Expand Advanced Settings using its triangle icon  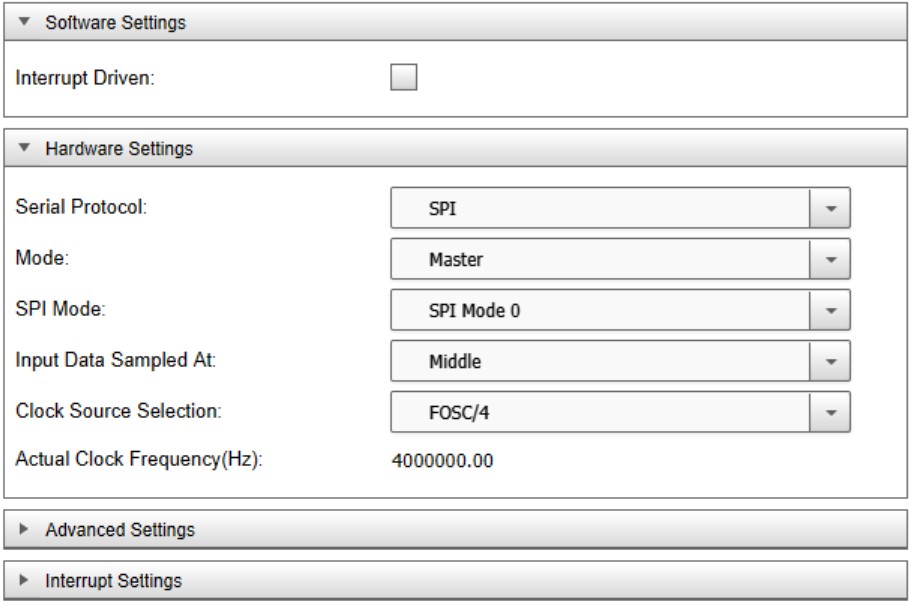26,529
